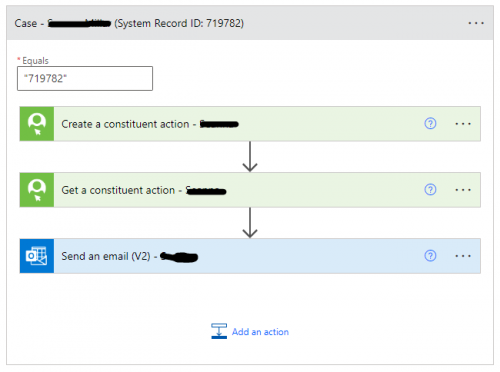Show help for Get a constituent action
Screen dimensions: 500x372
[x=430, y=189]
